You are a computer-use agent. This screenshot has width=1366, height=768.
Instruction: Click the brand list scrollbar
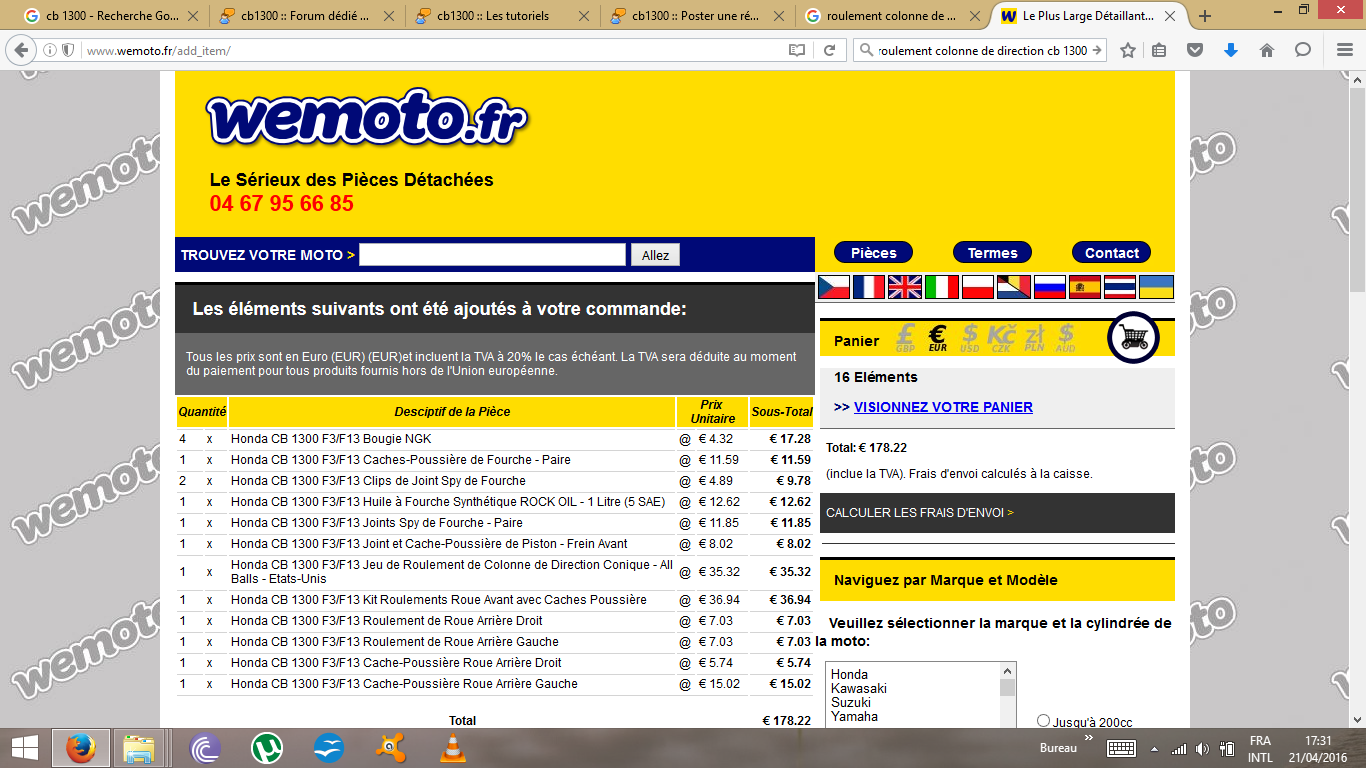click(x=1008, y=695)
